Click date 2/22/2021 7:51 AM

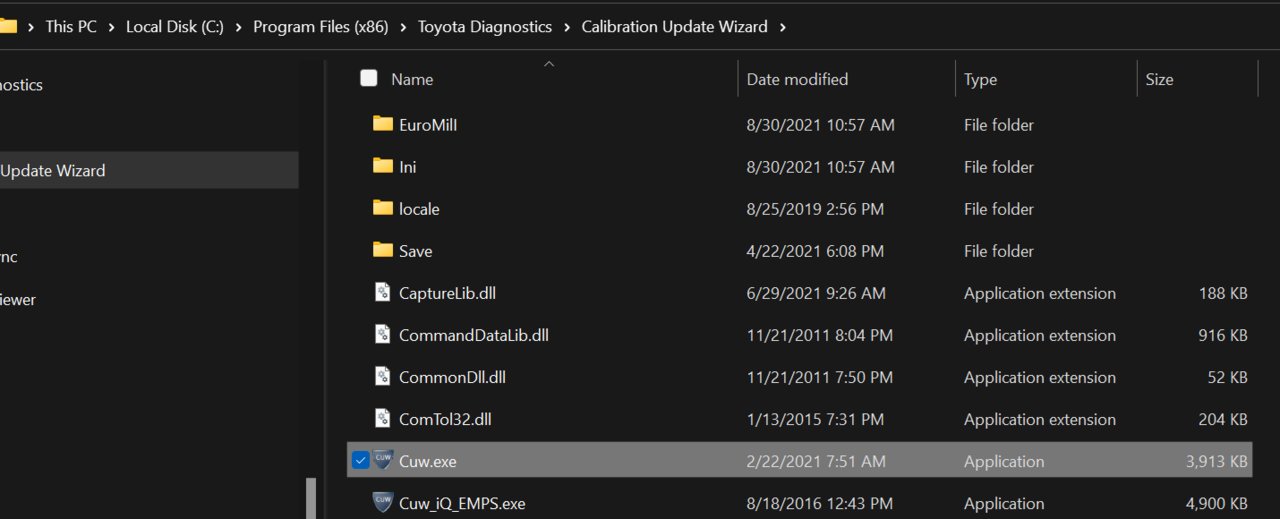tap(816, 461)
